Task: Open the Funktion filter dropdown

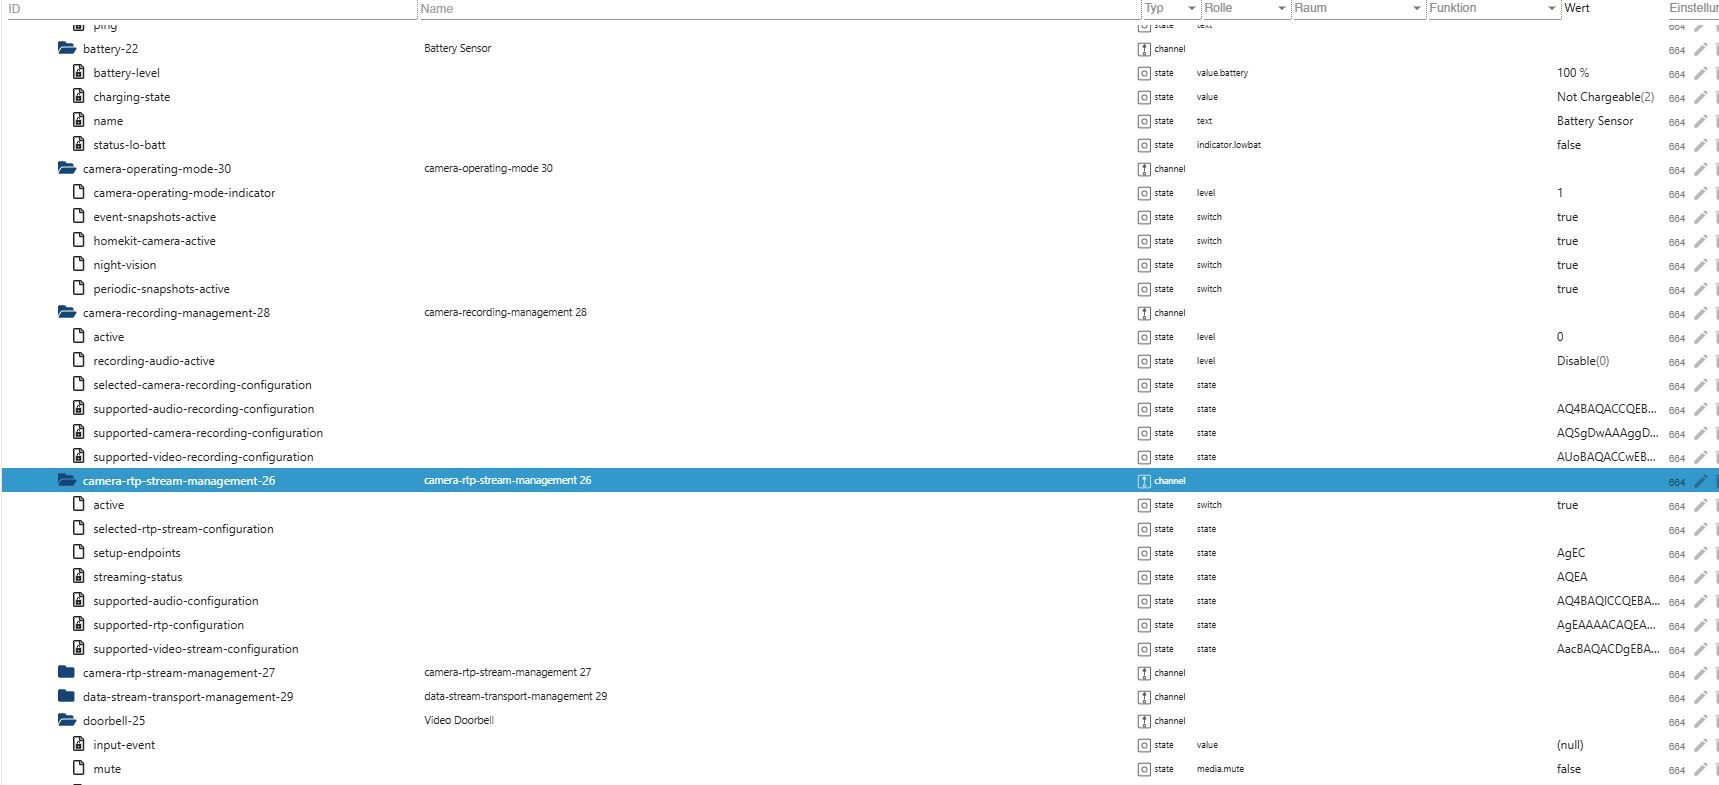Action: pos(1493,8)
